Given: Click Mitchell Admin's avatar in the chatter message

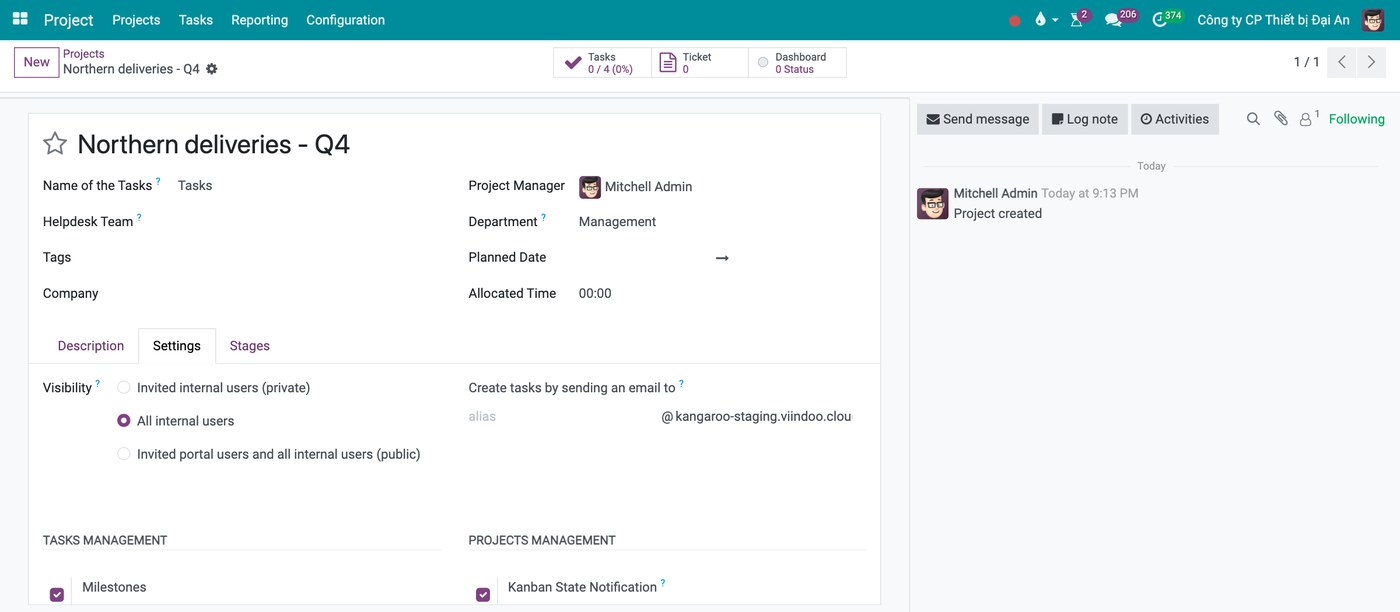Looking at the screenshot, I should tap(933, 203).
